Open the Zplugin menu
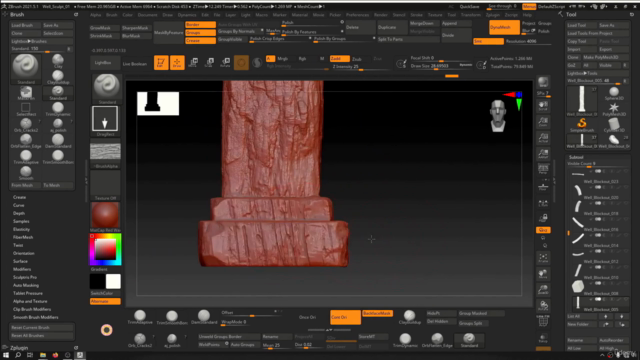 (493, 15)
